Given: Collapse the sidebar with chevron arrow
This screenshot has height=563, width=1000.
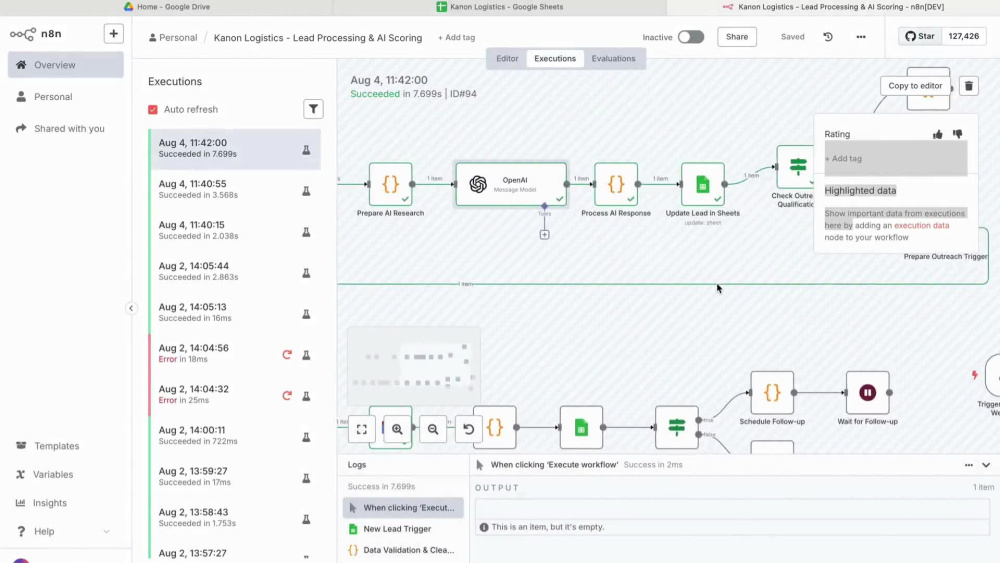Looking at the screenshot, I should click(x=131, y=309).
